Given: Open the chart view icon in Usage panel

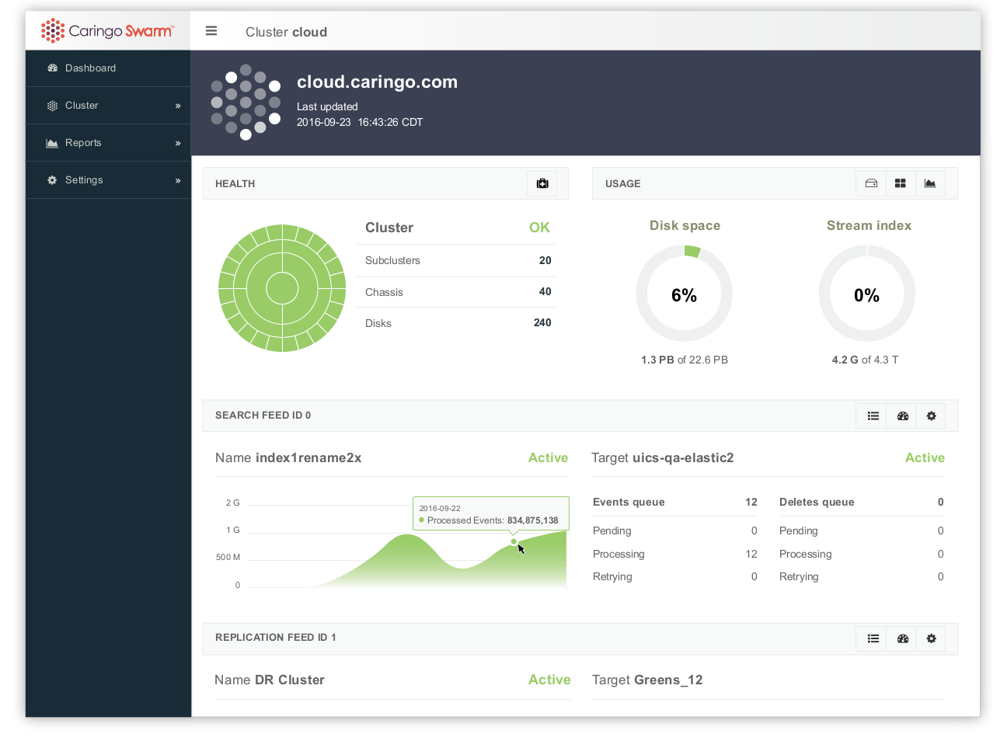Looking at the screenshot, I should click(x=931, y=183).
